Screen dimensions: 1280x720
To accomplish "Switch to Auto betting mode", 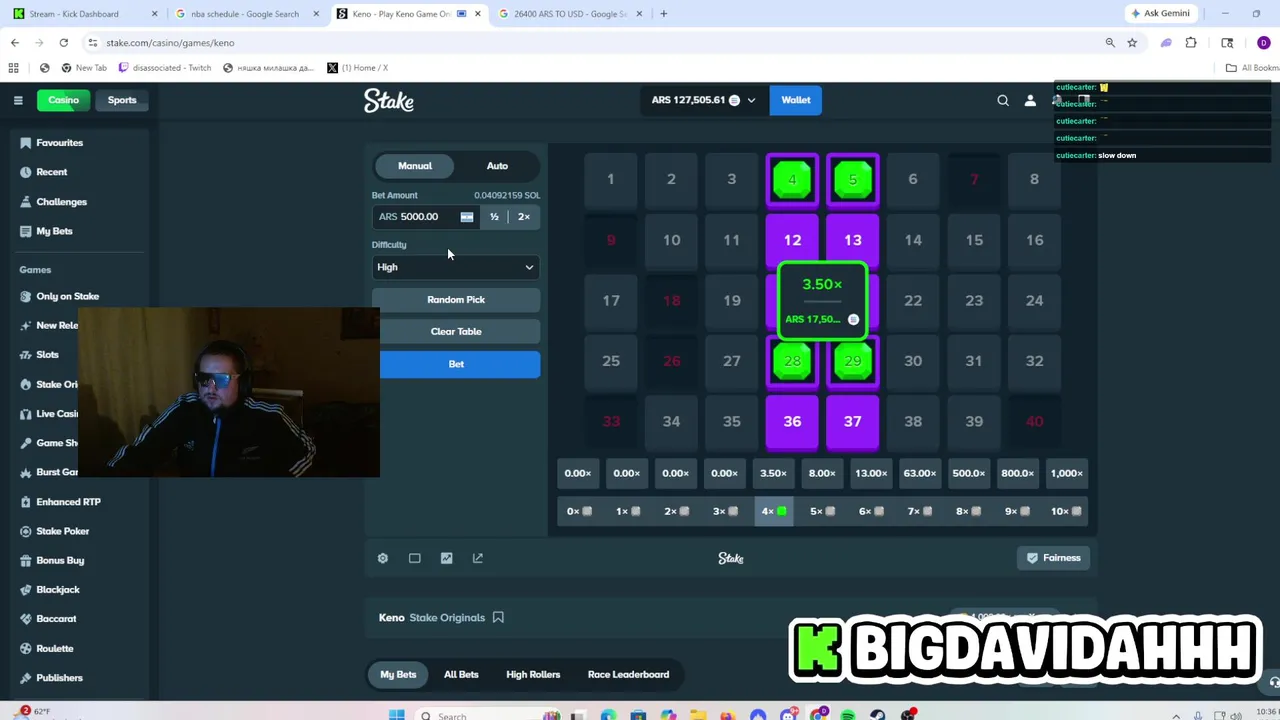I will (x=497, y=166).
